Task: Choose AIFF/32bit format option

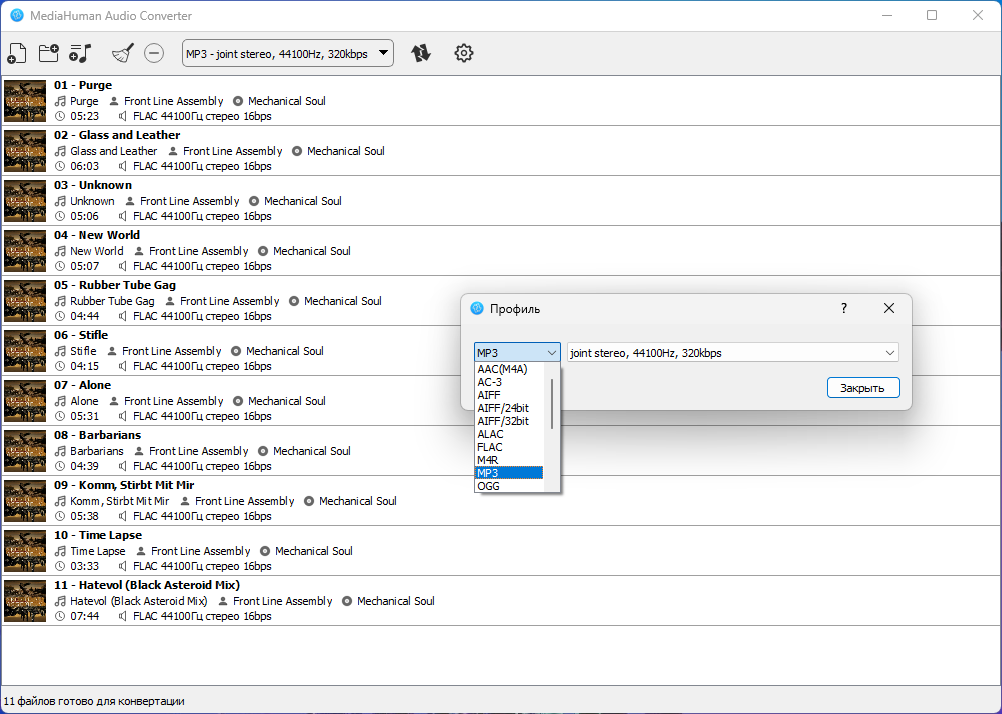Action: click(509, 421)
